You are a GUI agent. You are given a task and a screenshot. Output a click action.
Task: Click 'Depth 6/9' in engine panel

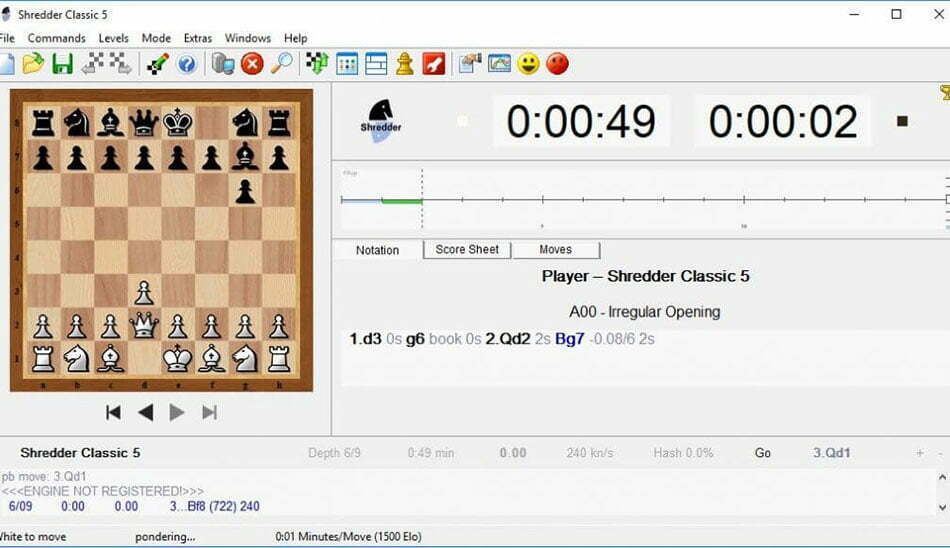tap(334, 453)
